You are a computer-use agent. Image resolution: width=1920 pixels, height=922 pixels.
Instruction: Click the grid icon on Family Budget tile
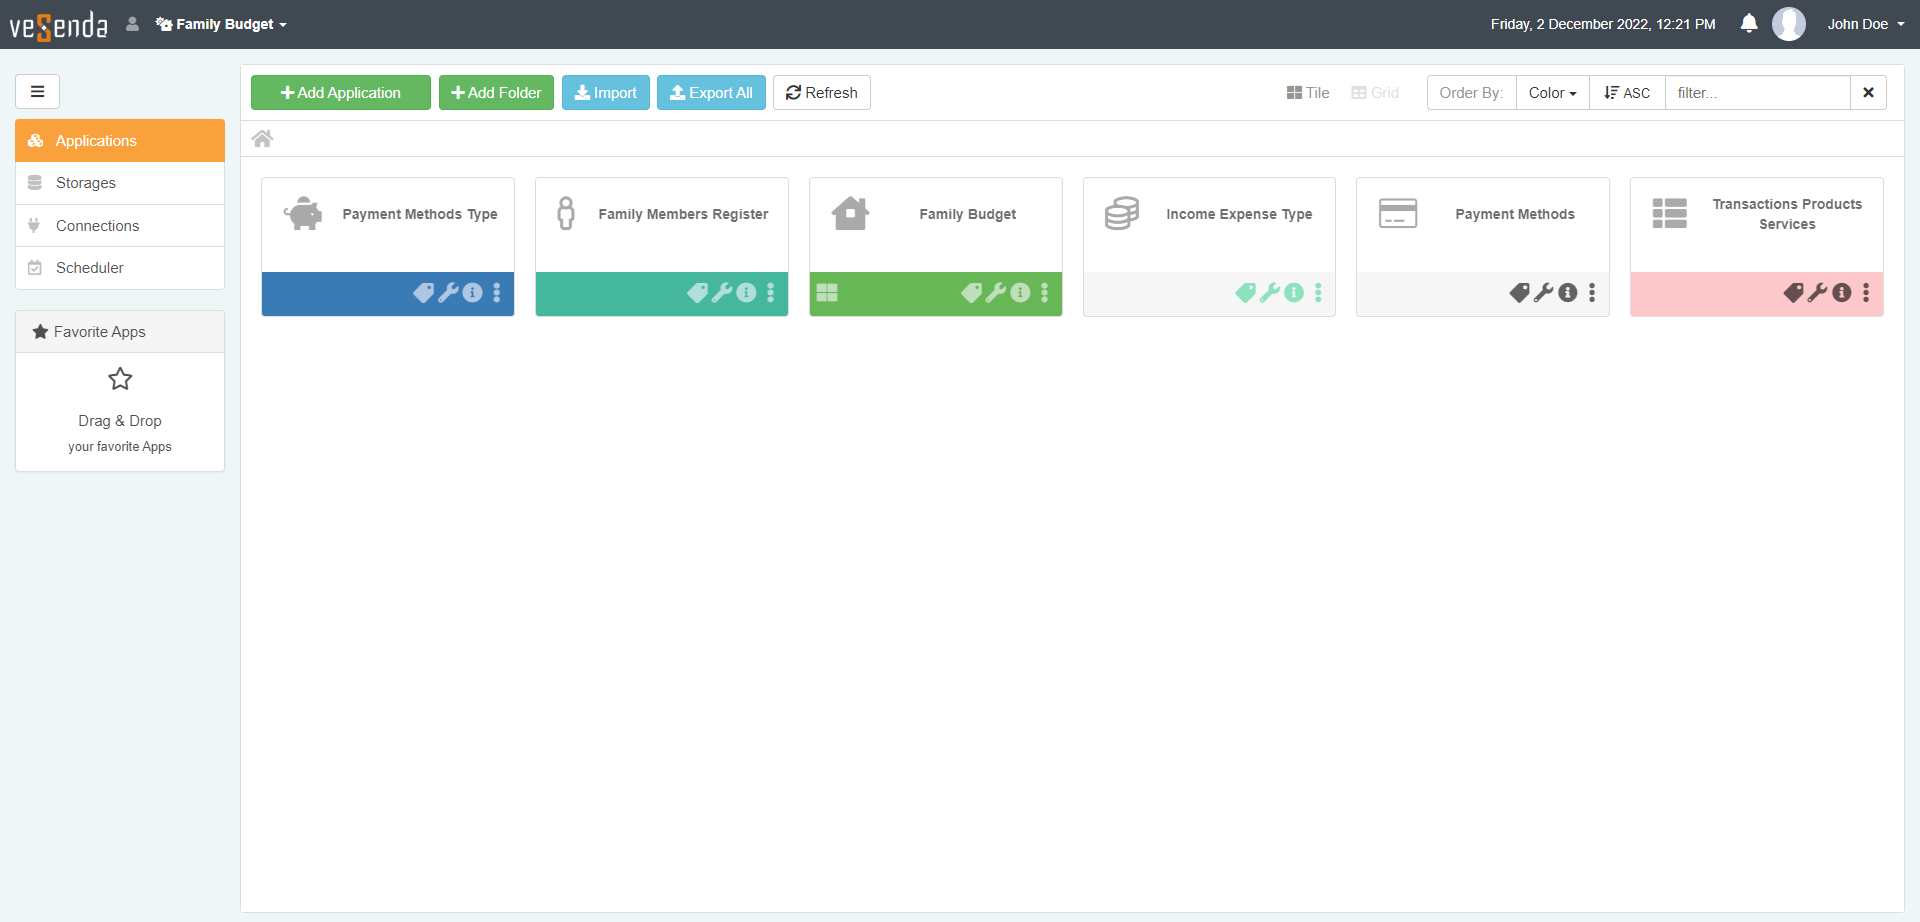pyautogui.click(x=827, y=293)
